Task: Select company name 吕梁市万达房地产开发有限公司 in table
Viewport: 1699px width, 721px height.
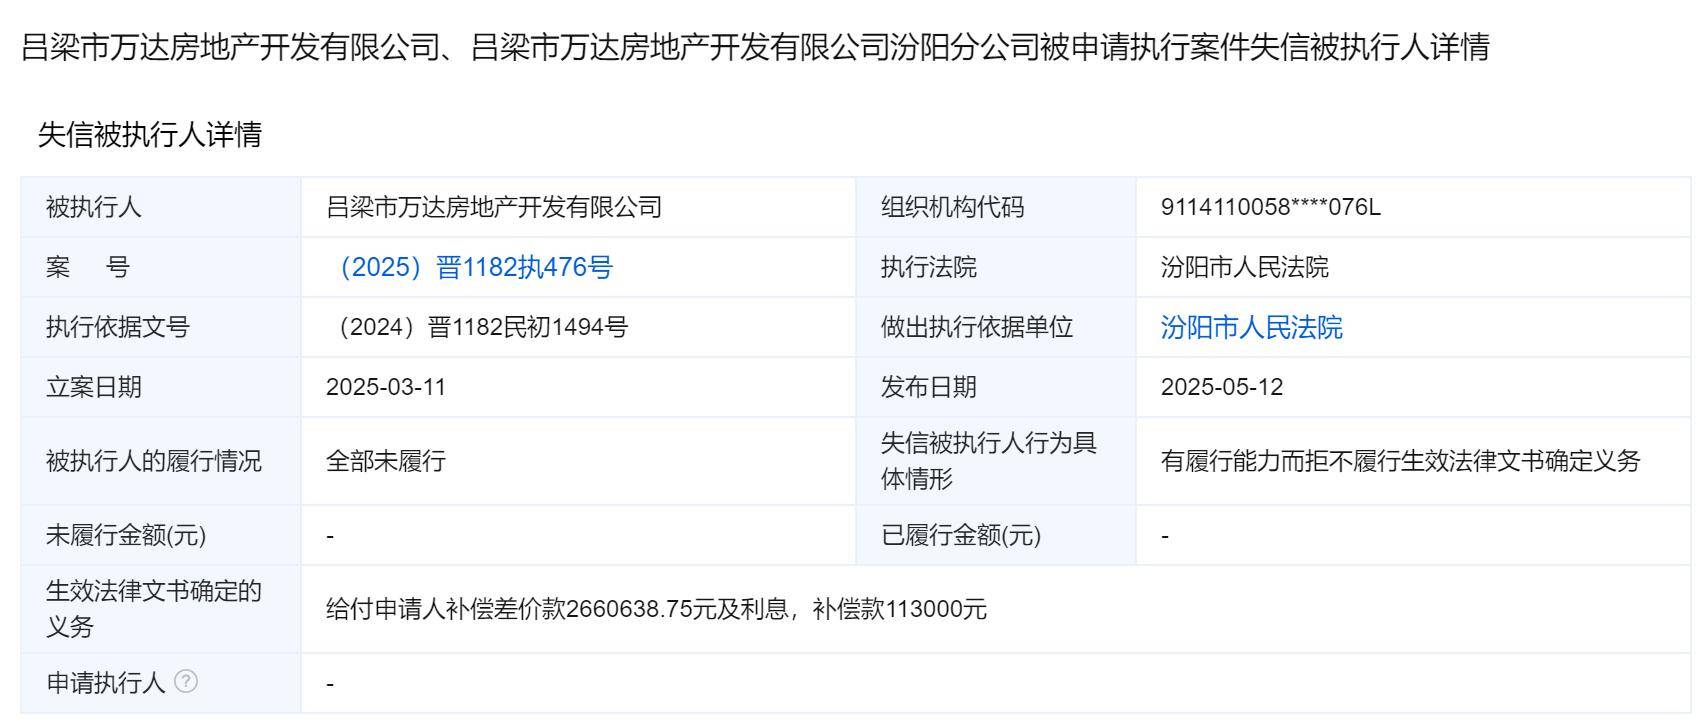Action: (x=494, y=207)
